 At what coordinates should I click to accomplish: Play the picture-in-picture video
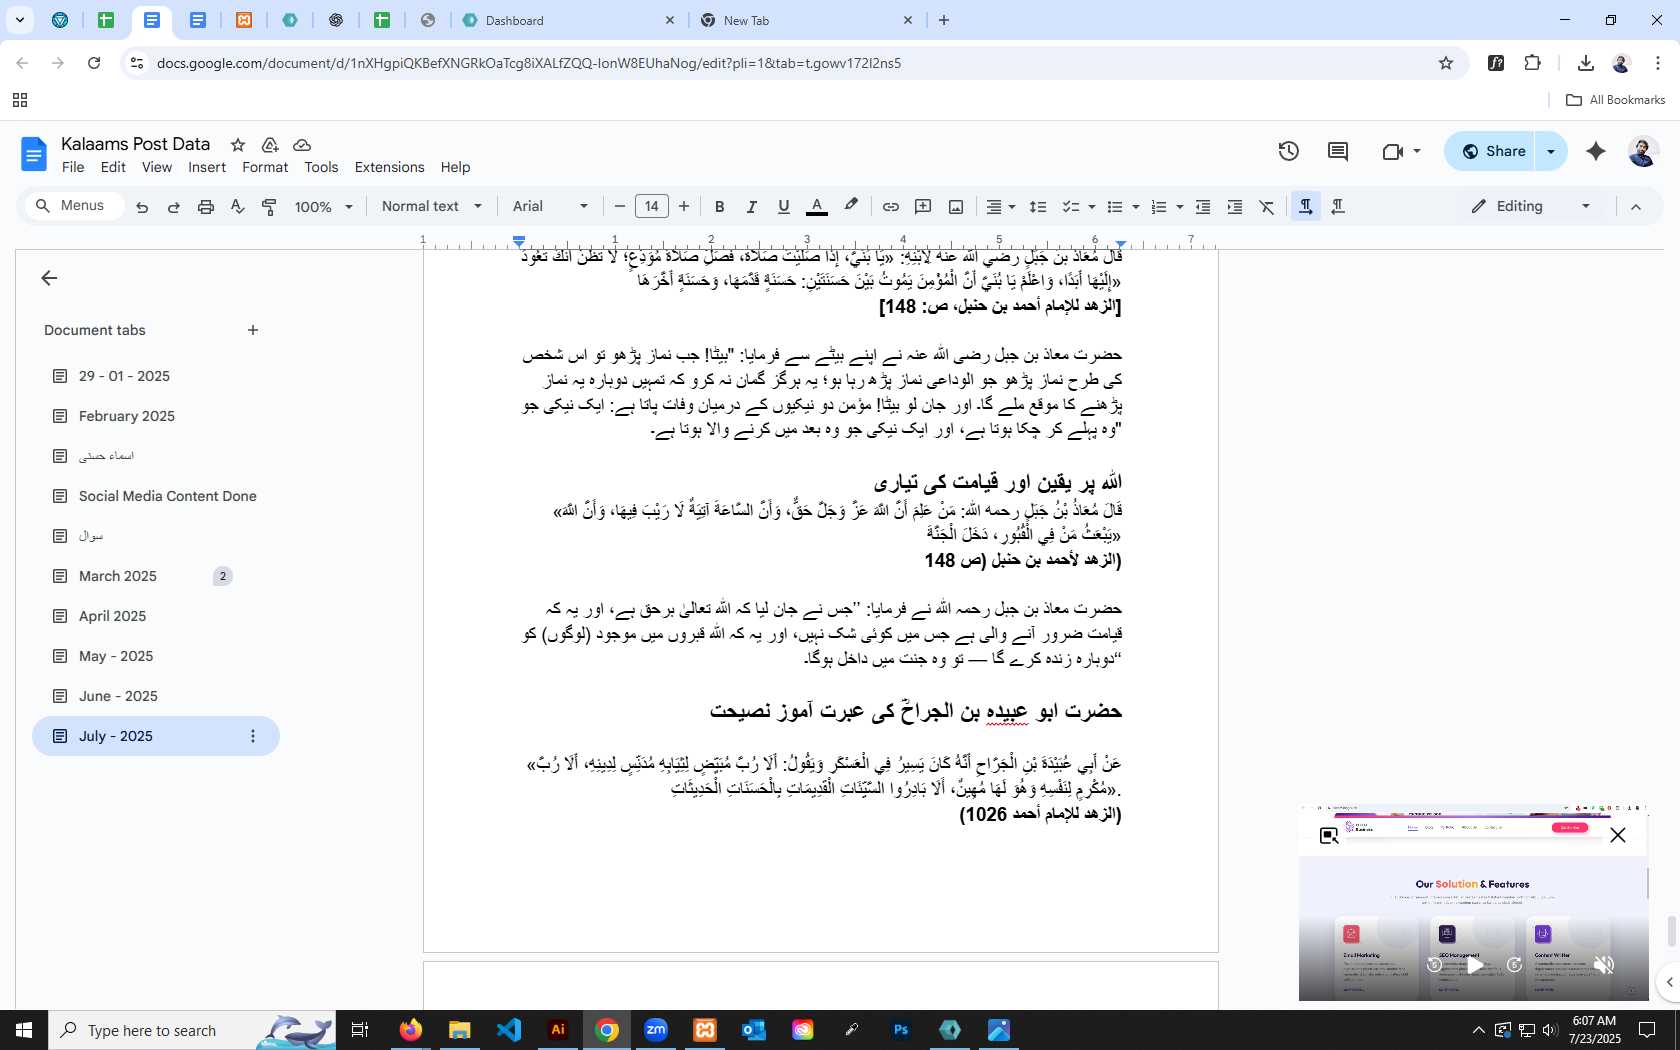tap(1474, 965)
